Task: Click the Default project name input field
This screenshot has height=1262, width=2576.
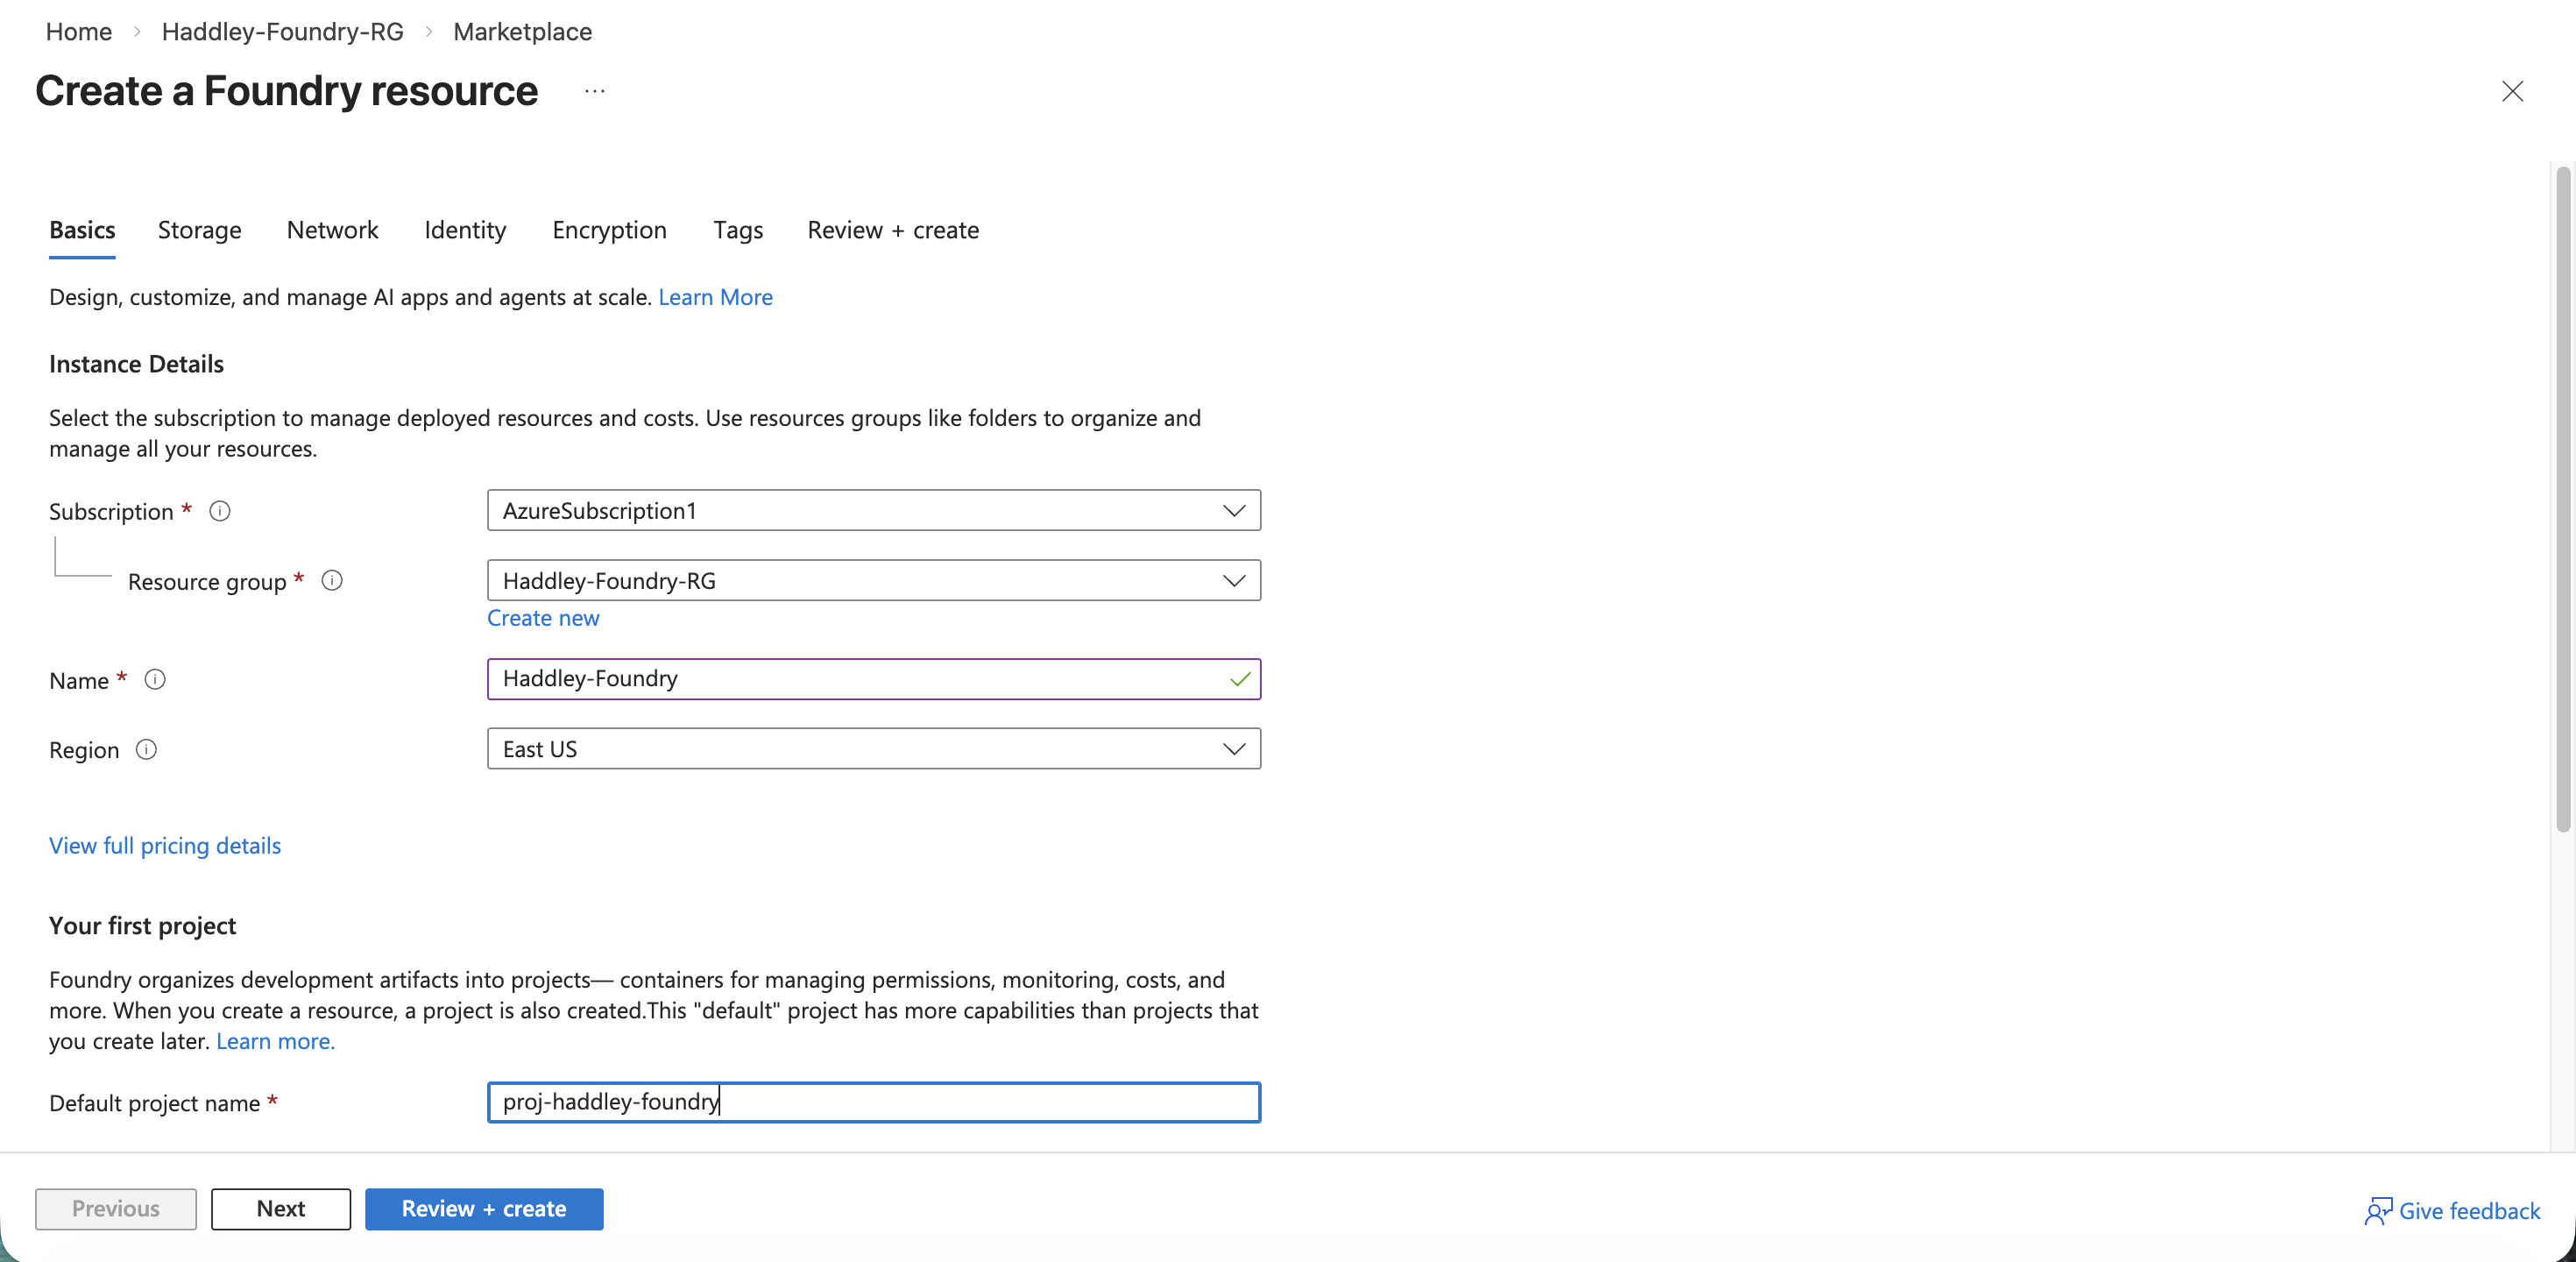Action: click(x=873, y=1102)
